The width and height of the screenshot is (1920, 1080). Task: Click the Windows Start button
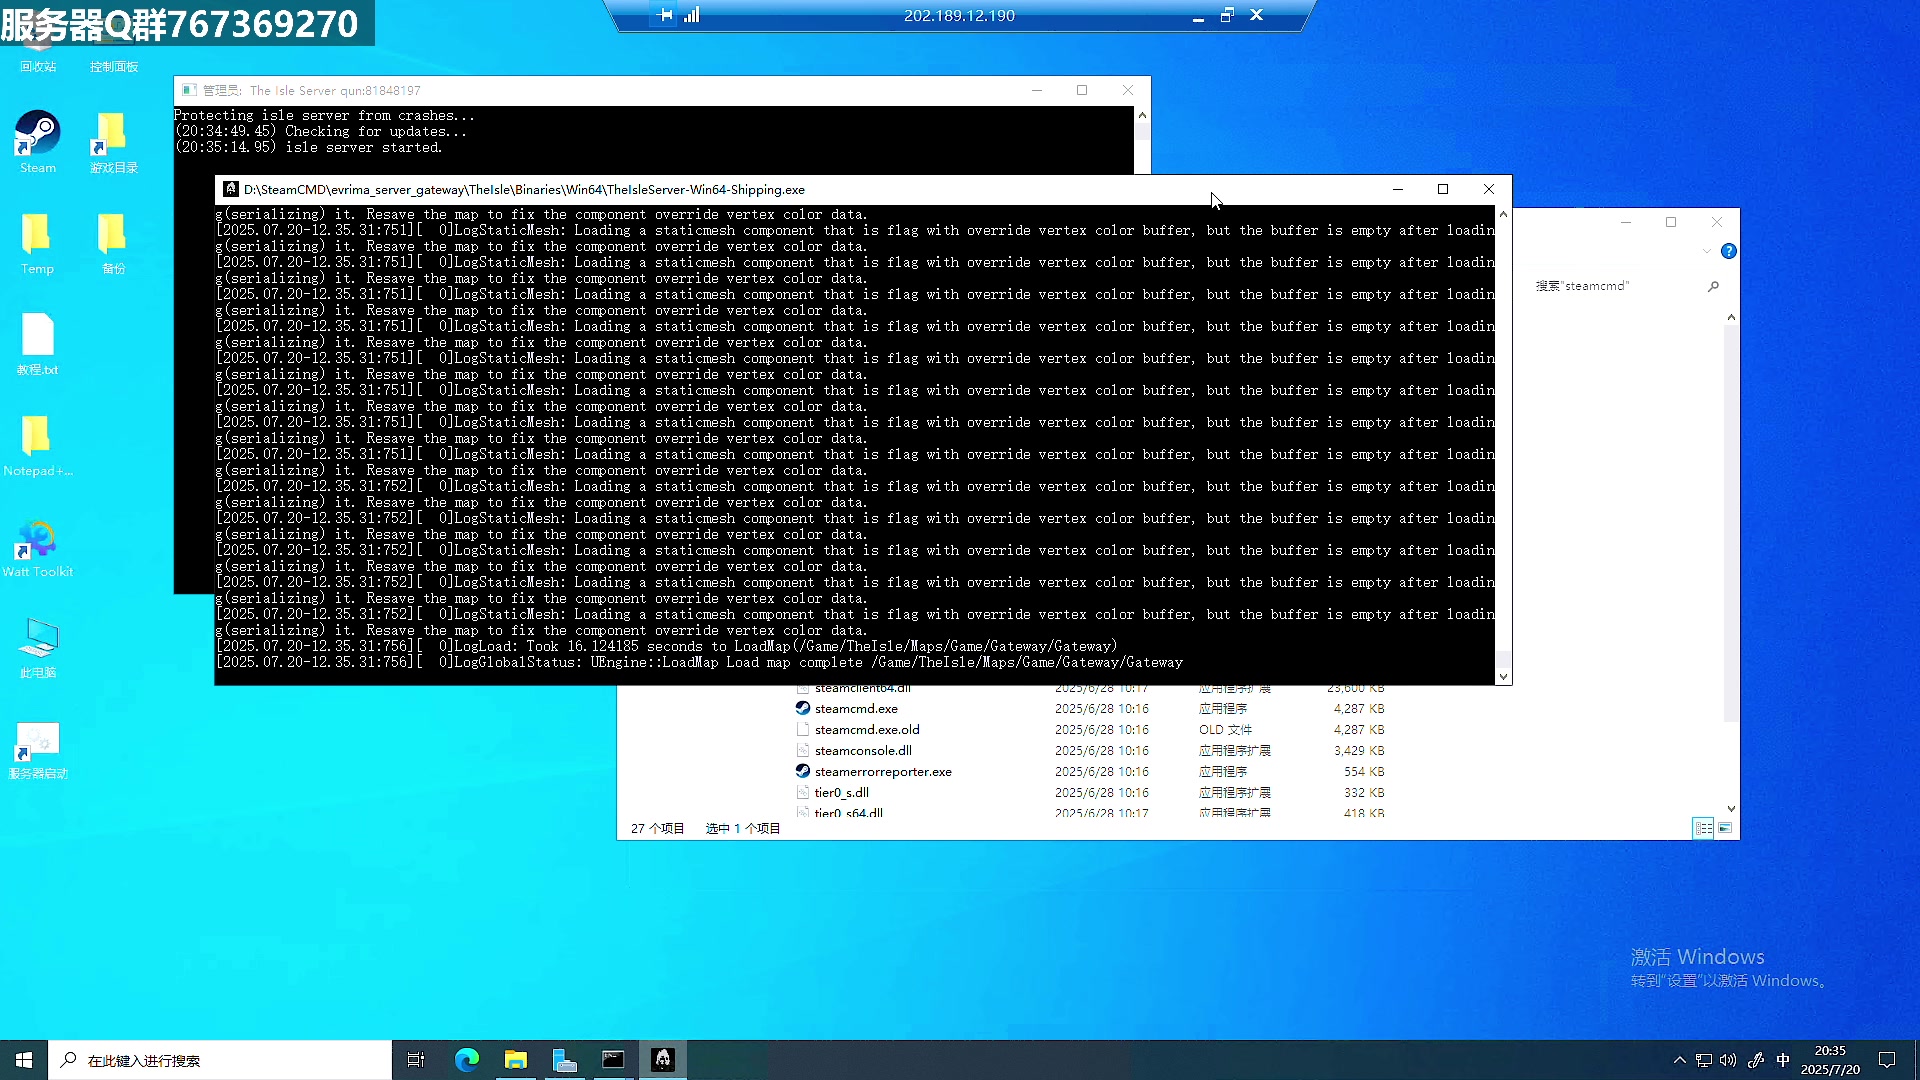coord(24,1060)
